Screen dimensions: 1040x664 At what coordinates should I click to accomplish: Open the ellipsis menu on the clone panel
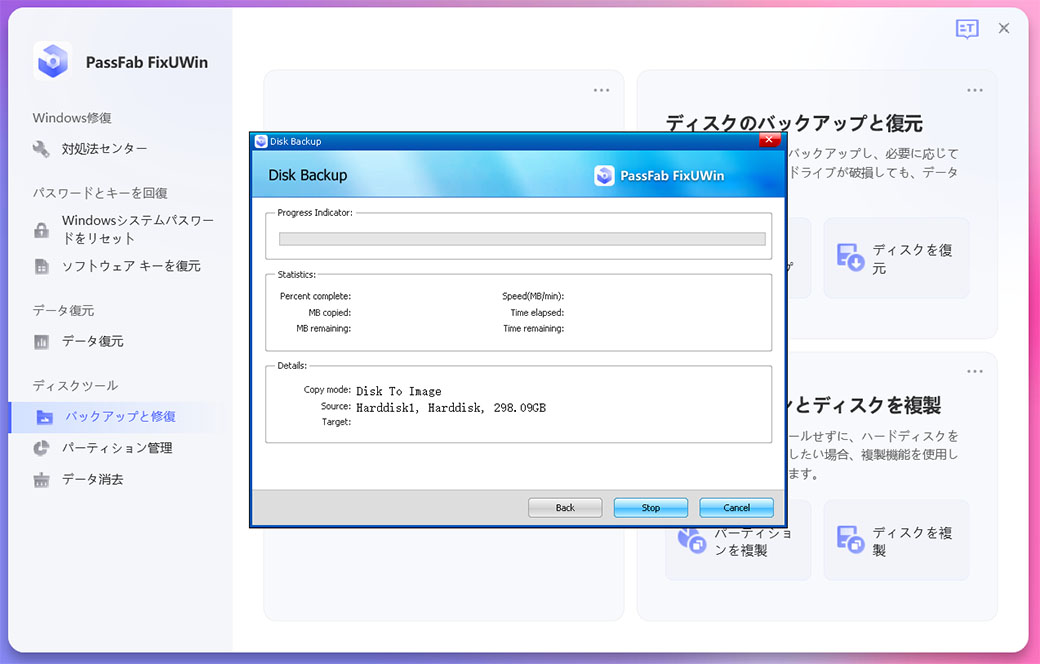coord(974,371)
